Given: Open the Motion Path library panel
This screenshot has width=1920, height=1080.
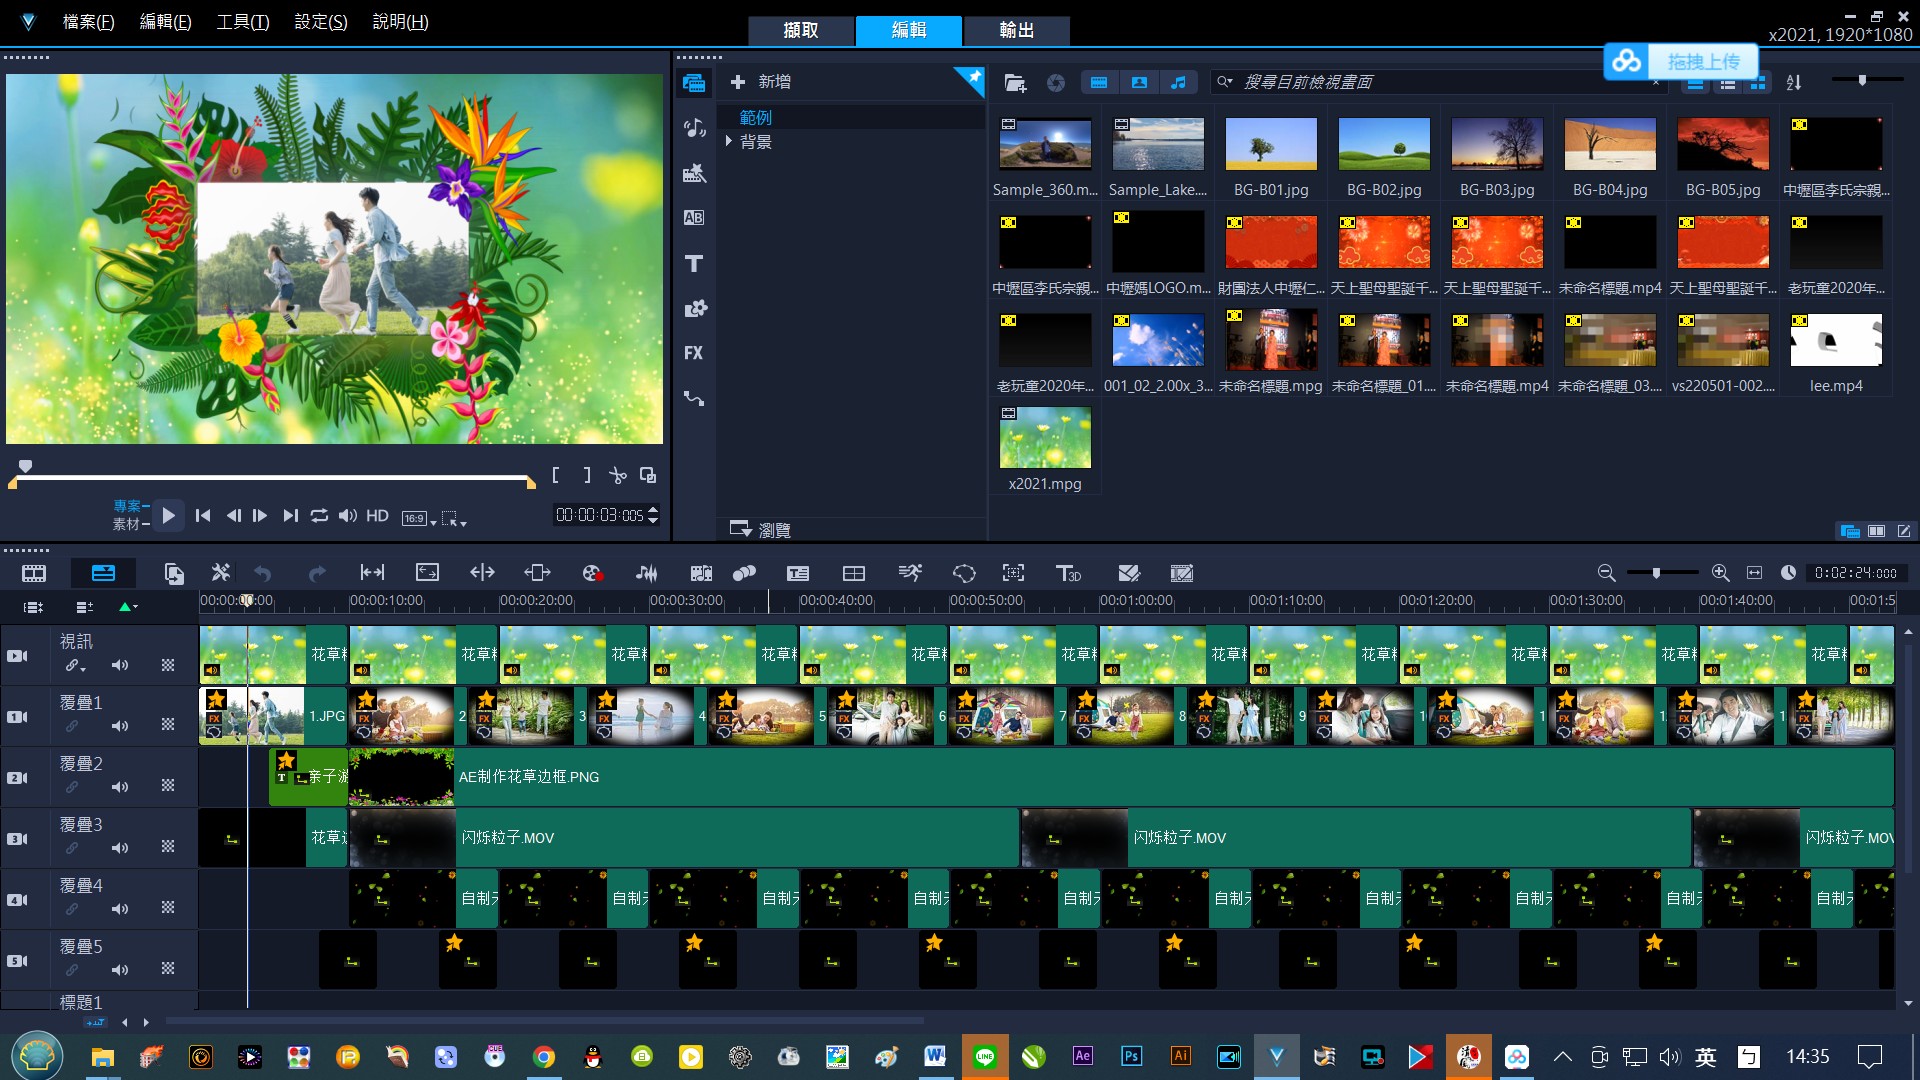Looking at the screenshot, I should click(x=694, y=398).
